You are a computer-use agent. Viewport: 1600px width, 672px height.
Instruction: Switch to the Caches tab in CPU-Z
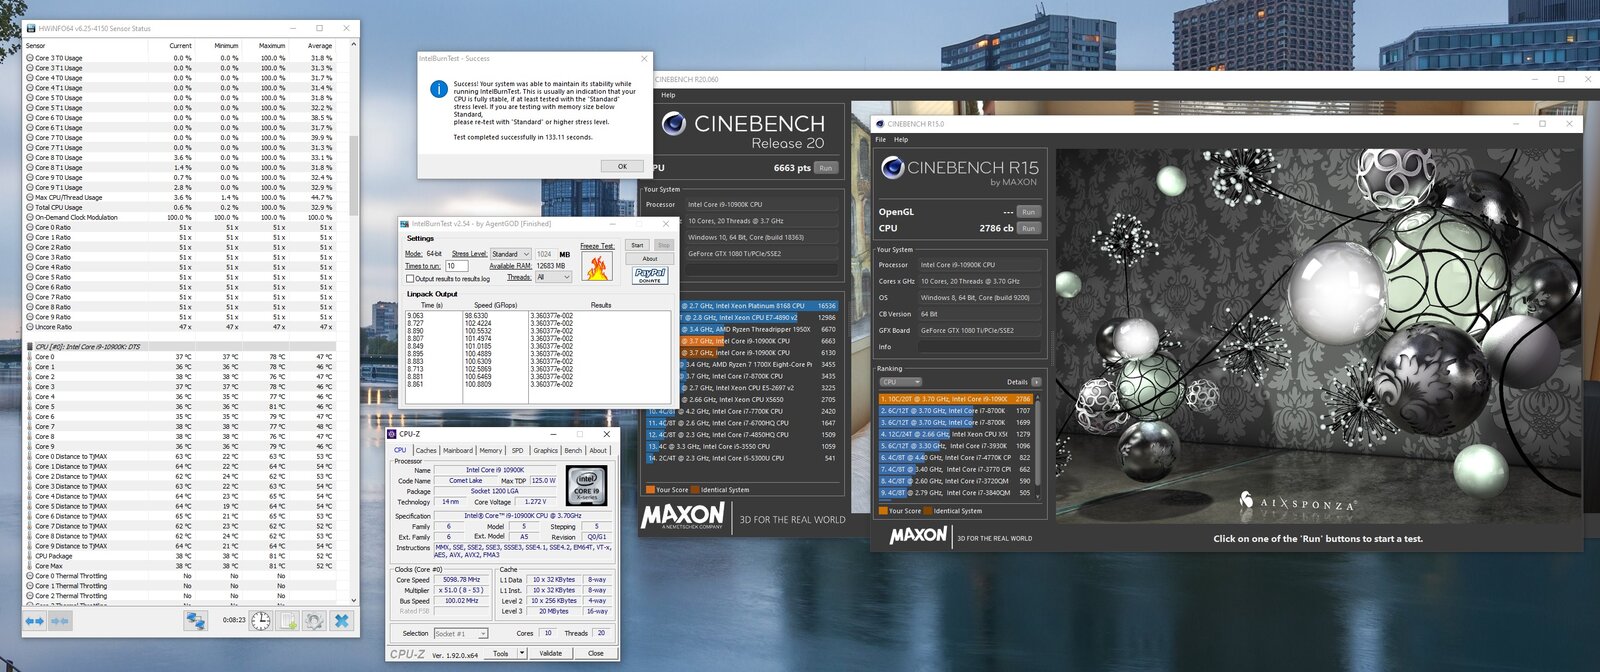click(x=426, y=450)
